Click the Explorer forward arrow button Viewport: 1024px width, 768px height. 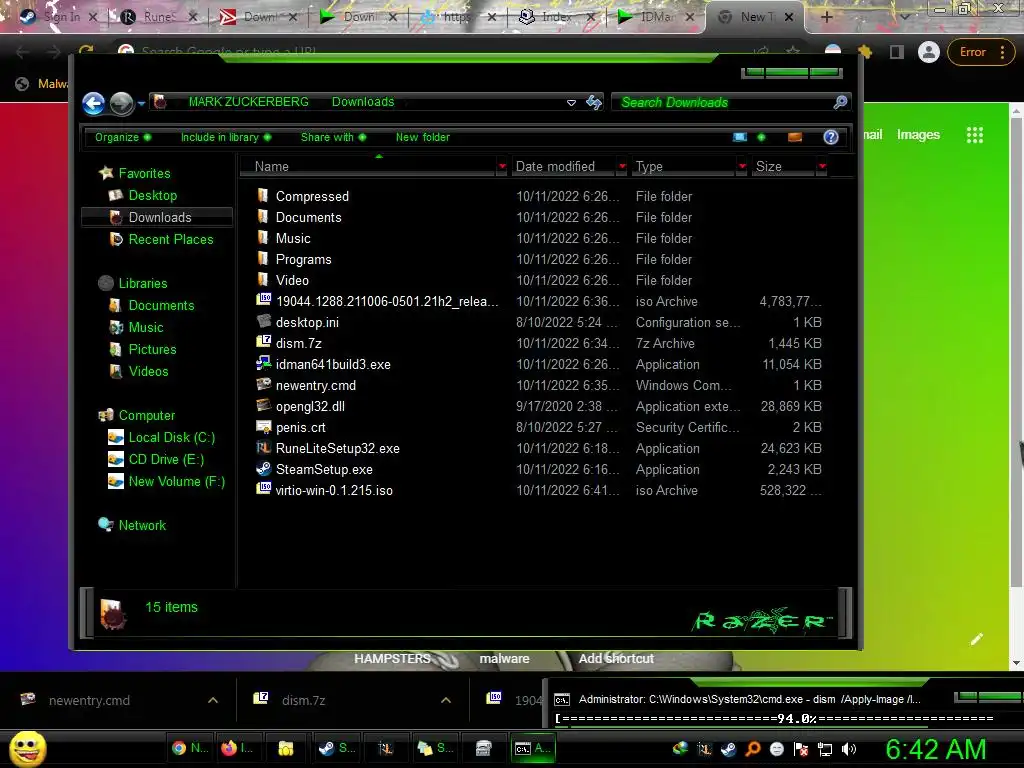pos(121,103)
